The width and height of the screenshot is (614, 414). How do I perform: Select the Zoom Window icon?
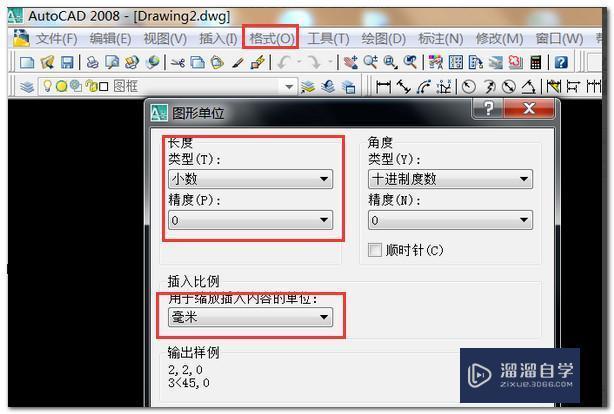click(390, 62)
